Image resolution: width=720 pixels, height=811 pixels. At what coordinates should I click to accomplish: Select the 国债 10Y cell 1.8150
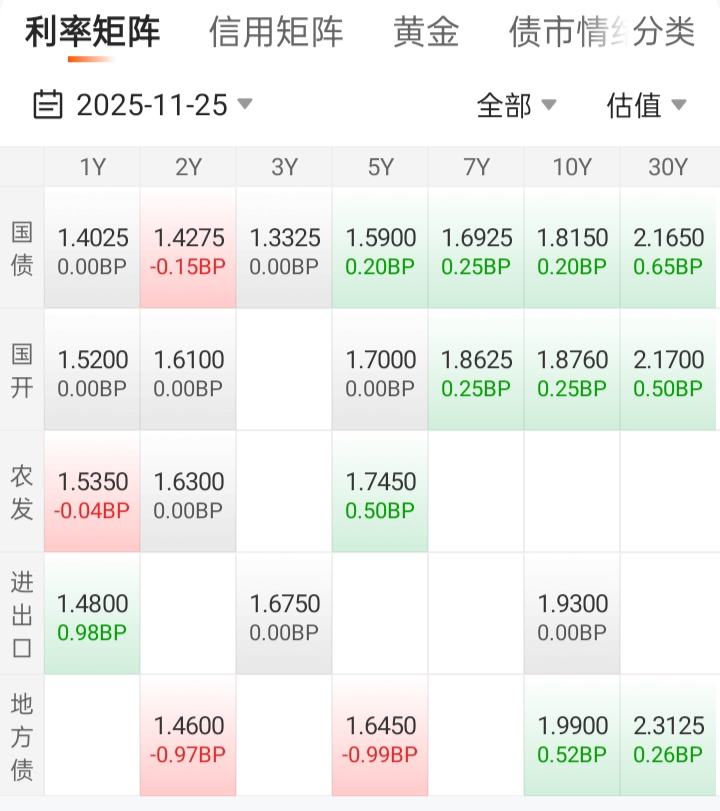[572, 251]
